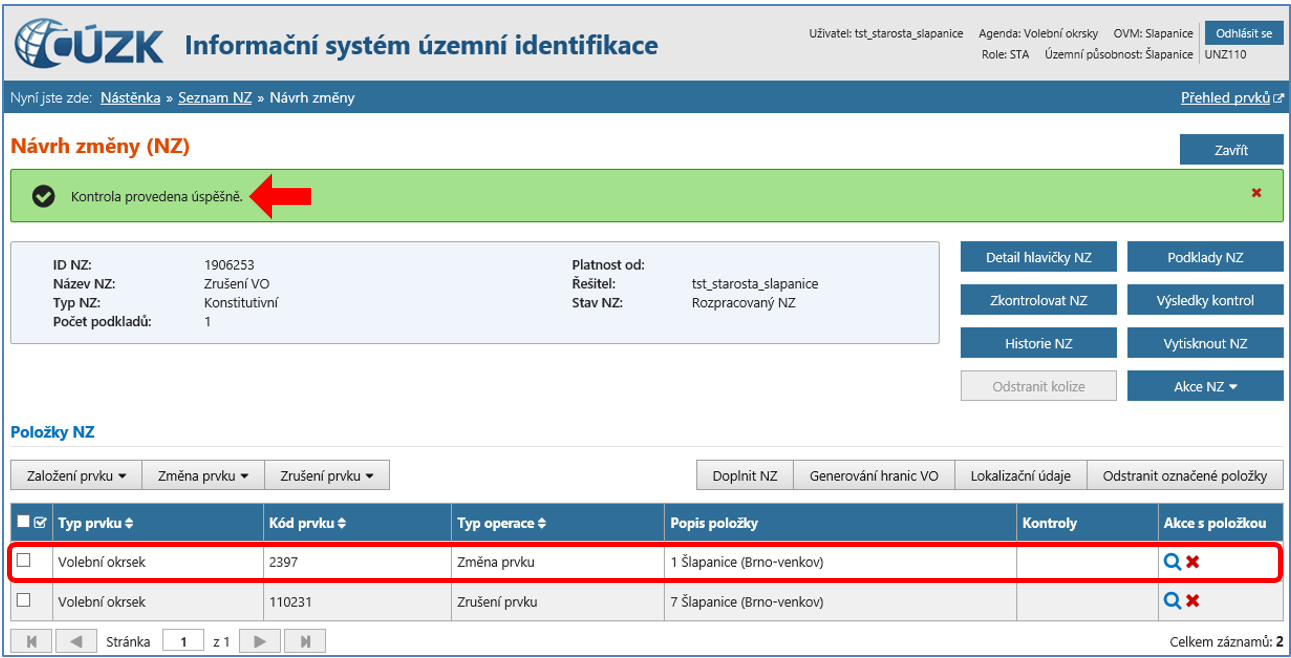The height and width of the screenshot is (658, 1291).
Task: Open the Akce NZ dropdown menu
Action: 1205,386
